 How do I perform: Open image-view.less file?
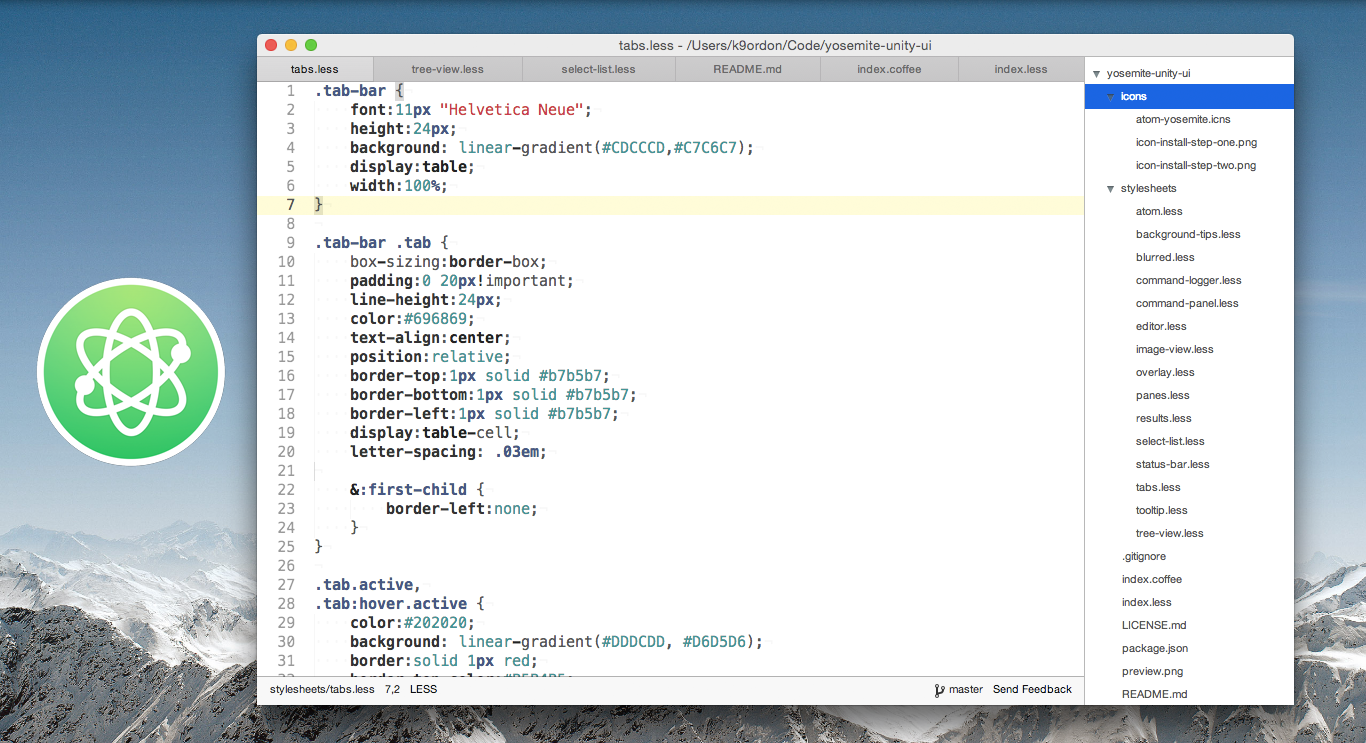pos(1175,349)
